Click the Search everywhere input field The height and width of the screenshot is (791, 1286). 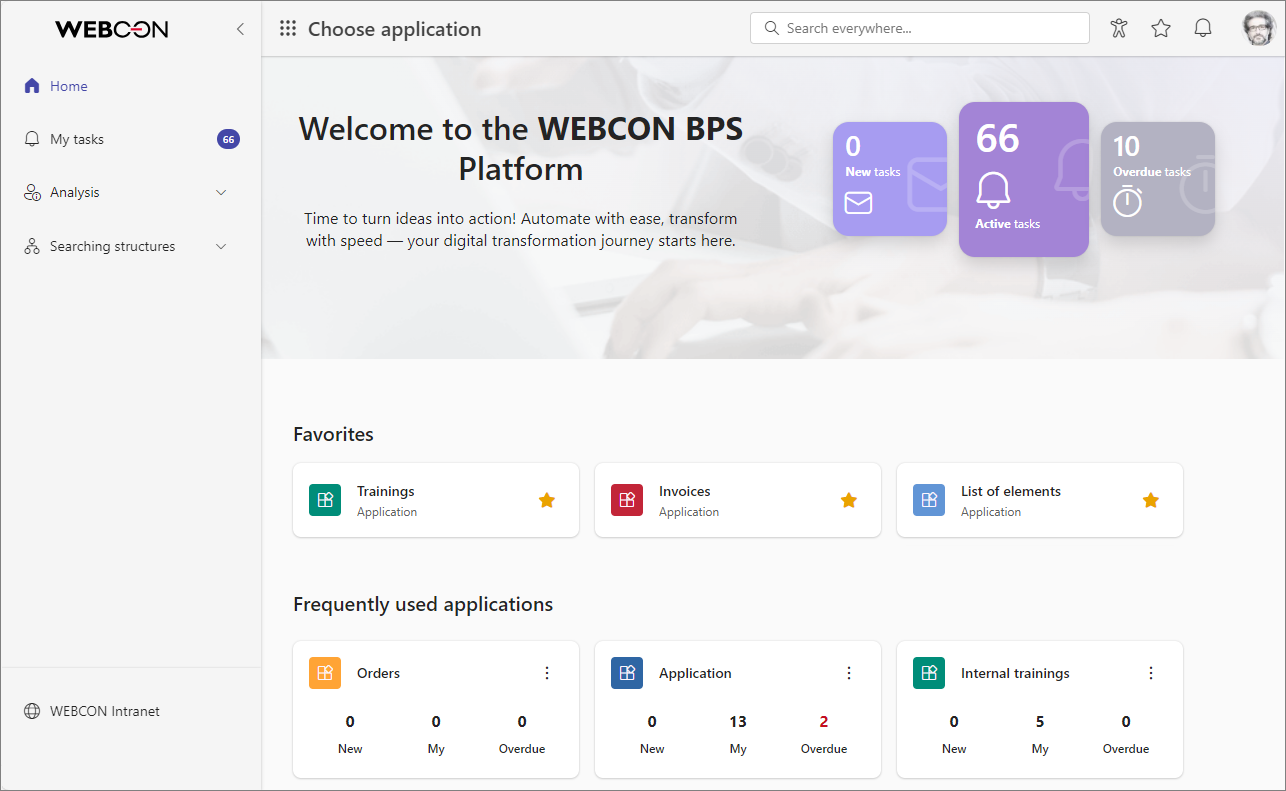(920, 28)
